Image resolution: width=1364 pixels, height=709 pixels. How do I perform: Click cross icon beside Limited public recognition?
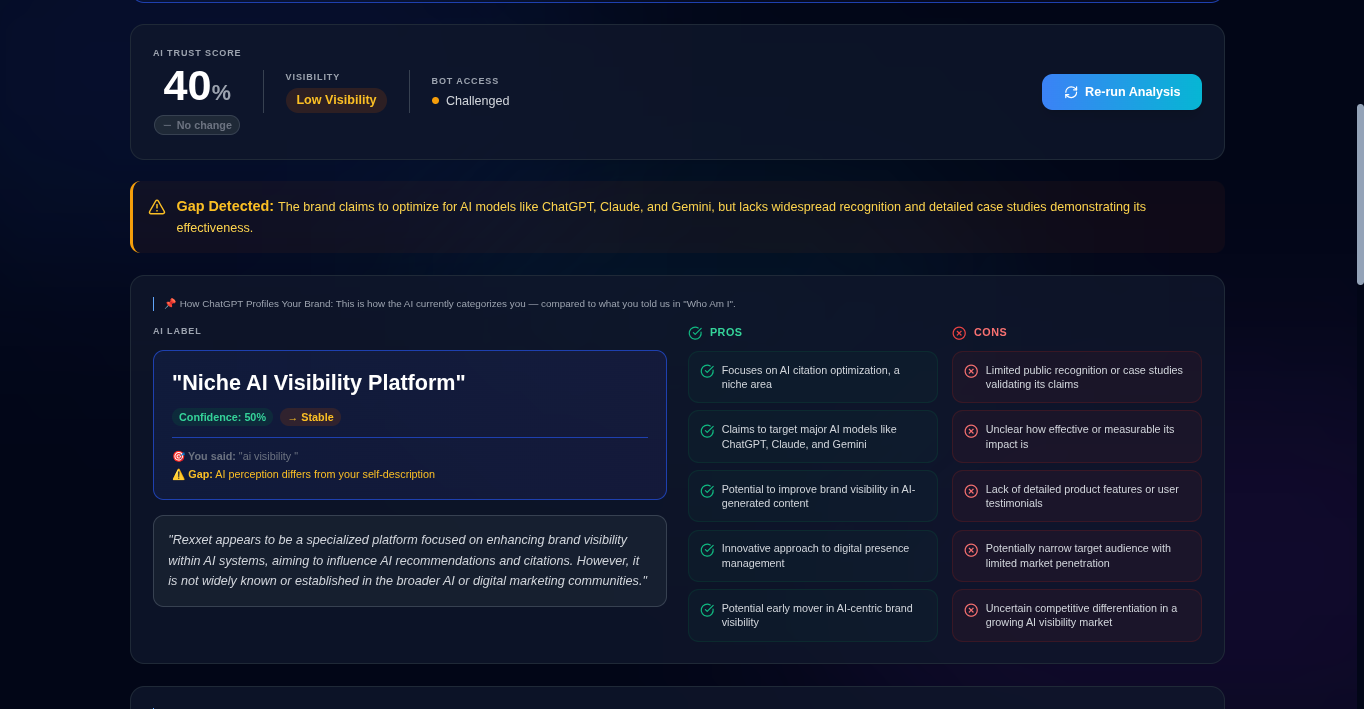click(971, 371)
